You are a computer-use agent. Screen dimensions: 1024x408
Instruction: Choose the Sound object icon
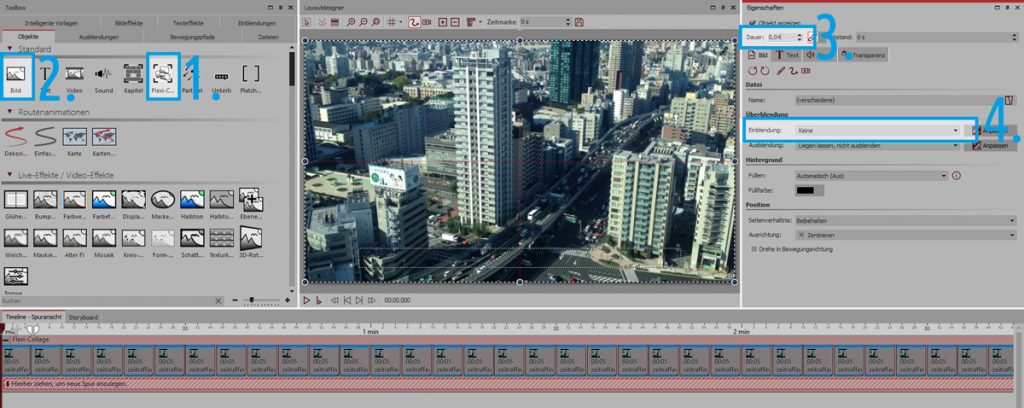coord(103,74)
